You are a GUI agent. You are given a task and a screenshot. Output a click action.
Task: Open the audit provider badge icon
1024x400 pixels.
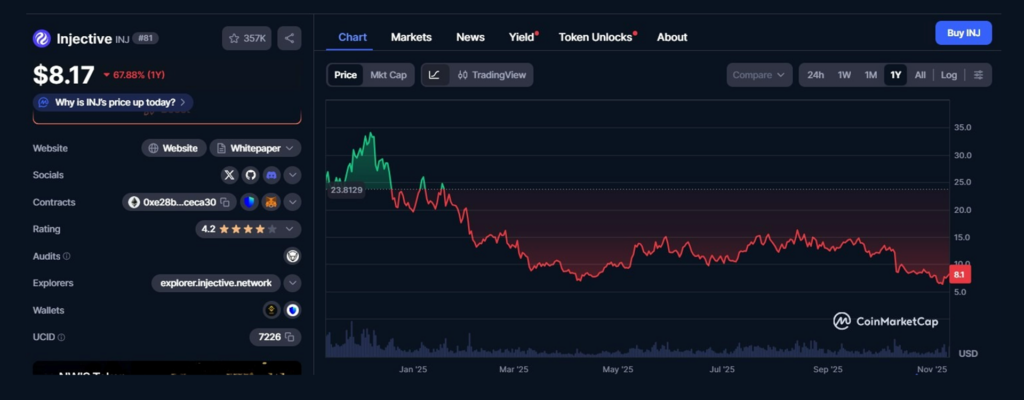293,256
